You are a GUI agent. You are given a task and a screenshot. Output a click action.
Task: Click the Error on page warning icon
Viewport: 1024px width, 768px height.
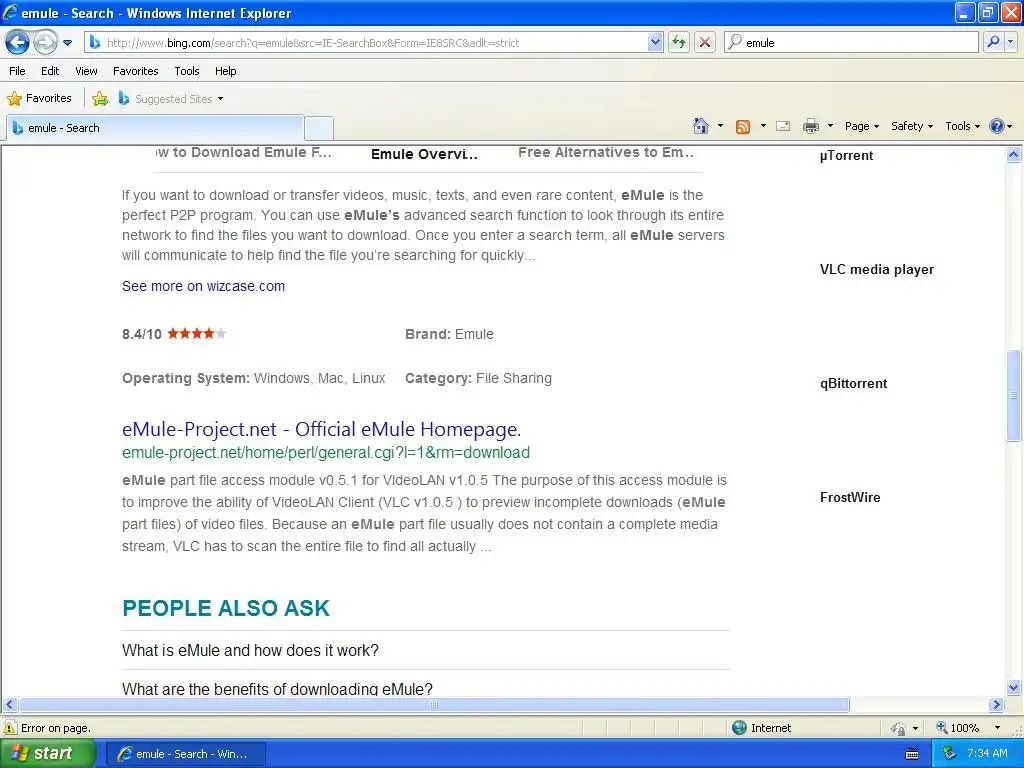coord(10,728)
